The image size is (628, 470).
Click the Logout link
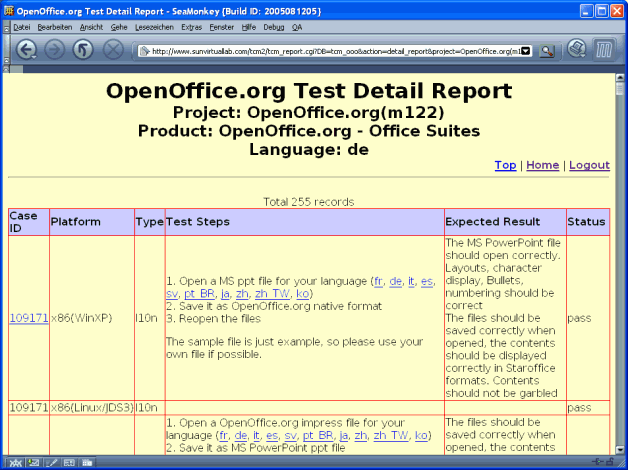pyautogui.click(x=589, y=165)
